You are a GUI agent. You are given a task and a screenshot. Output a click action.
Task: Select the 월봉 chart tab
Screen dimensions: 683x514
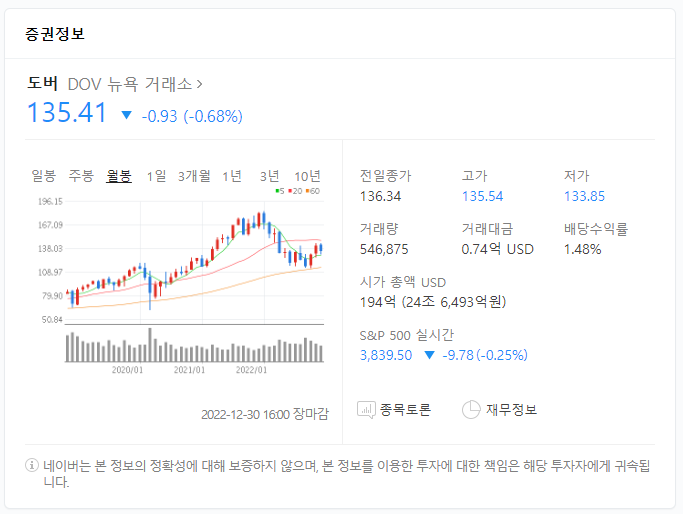pyautogui.click(x=118, y=176)
